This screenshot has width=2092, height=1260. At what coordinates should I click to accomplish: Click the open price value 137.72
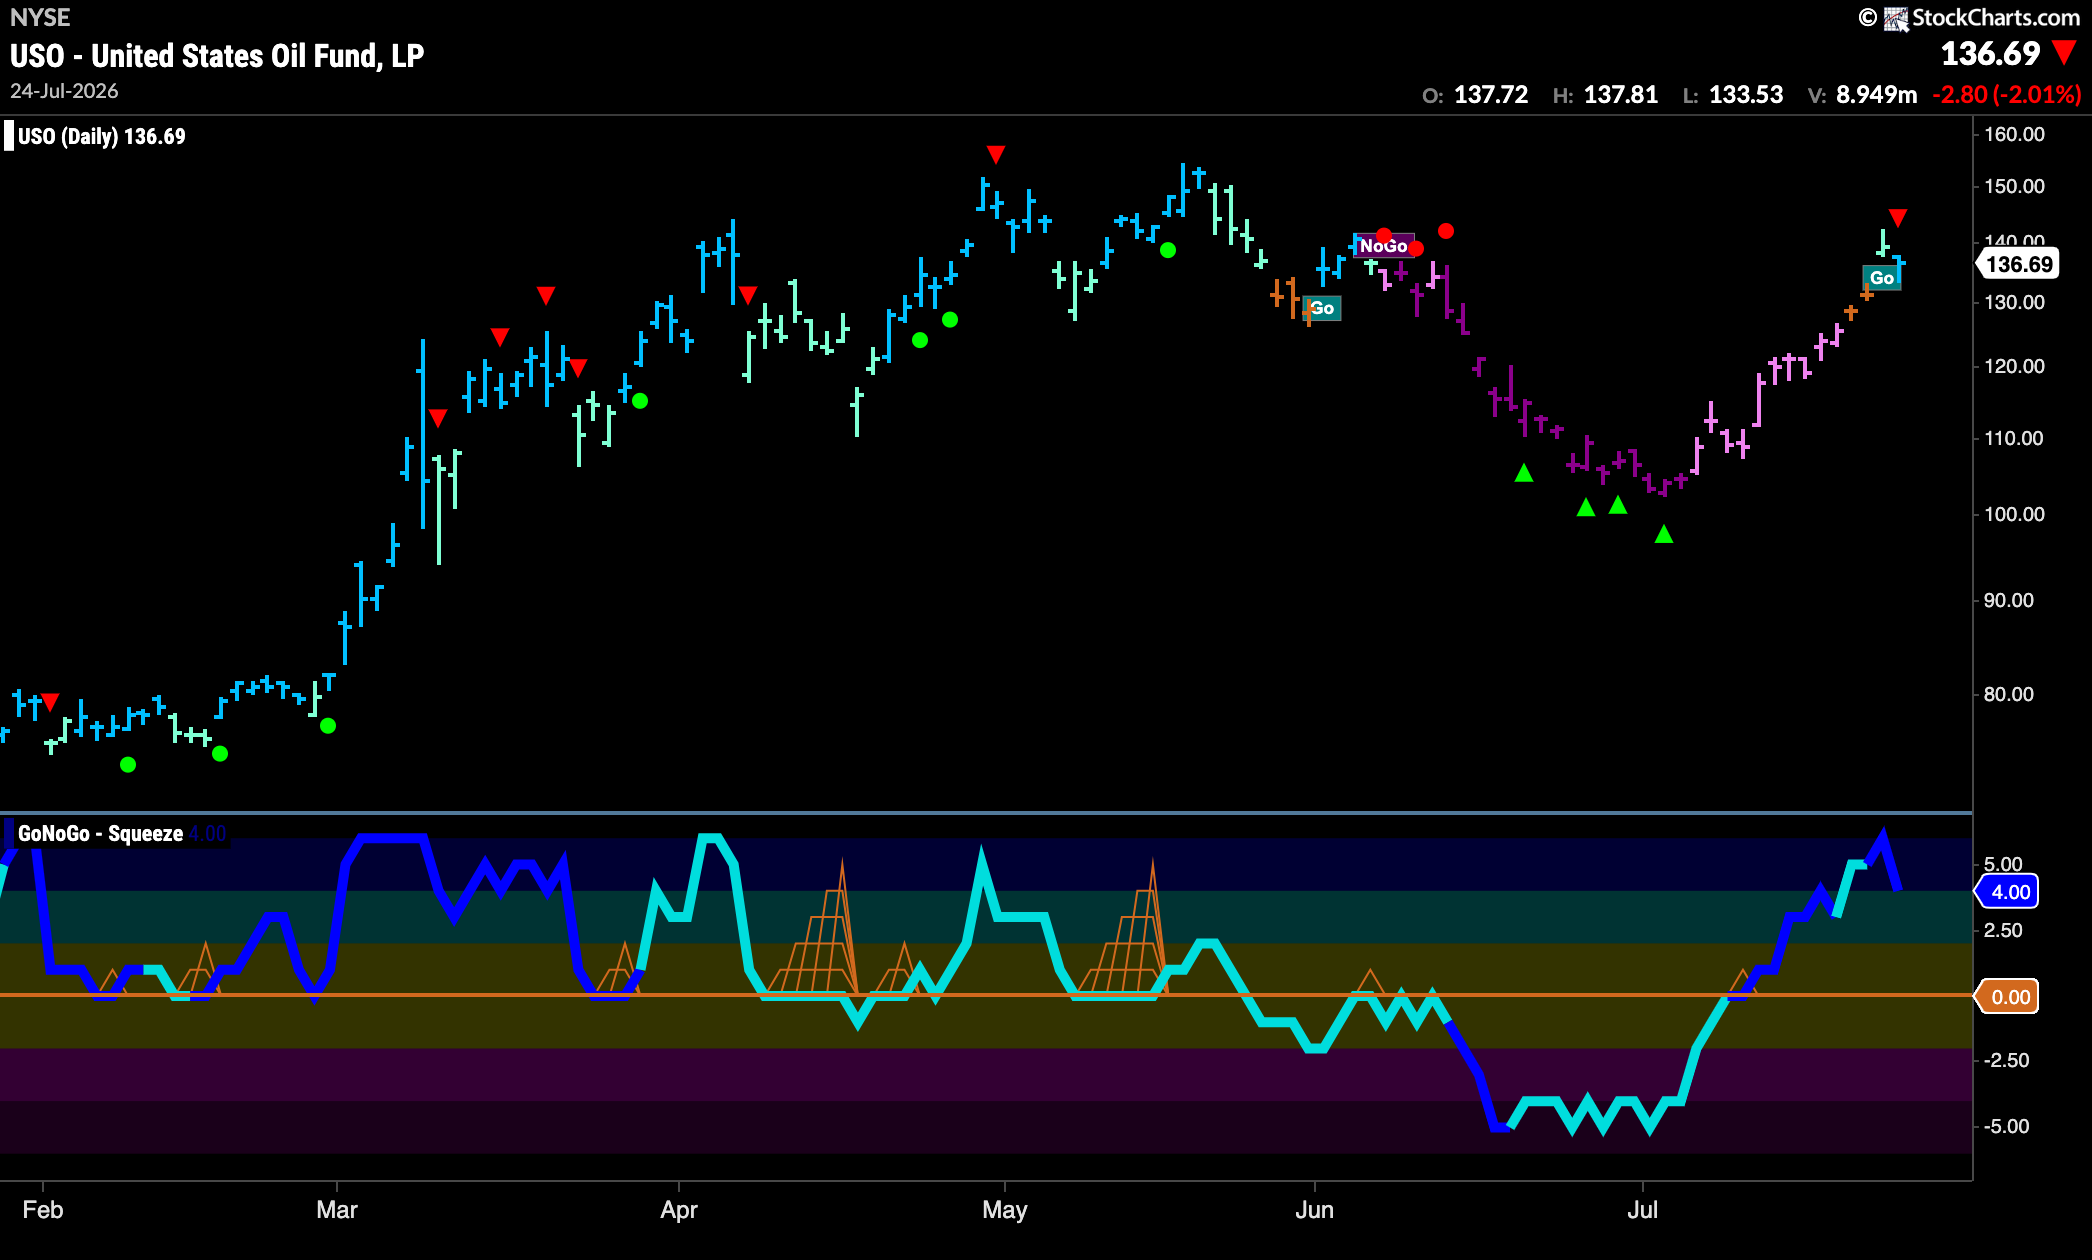point(1491,95)
